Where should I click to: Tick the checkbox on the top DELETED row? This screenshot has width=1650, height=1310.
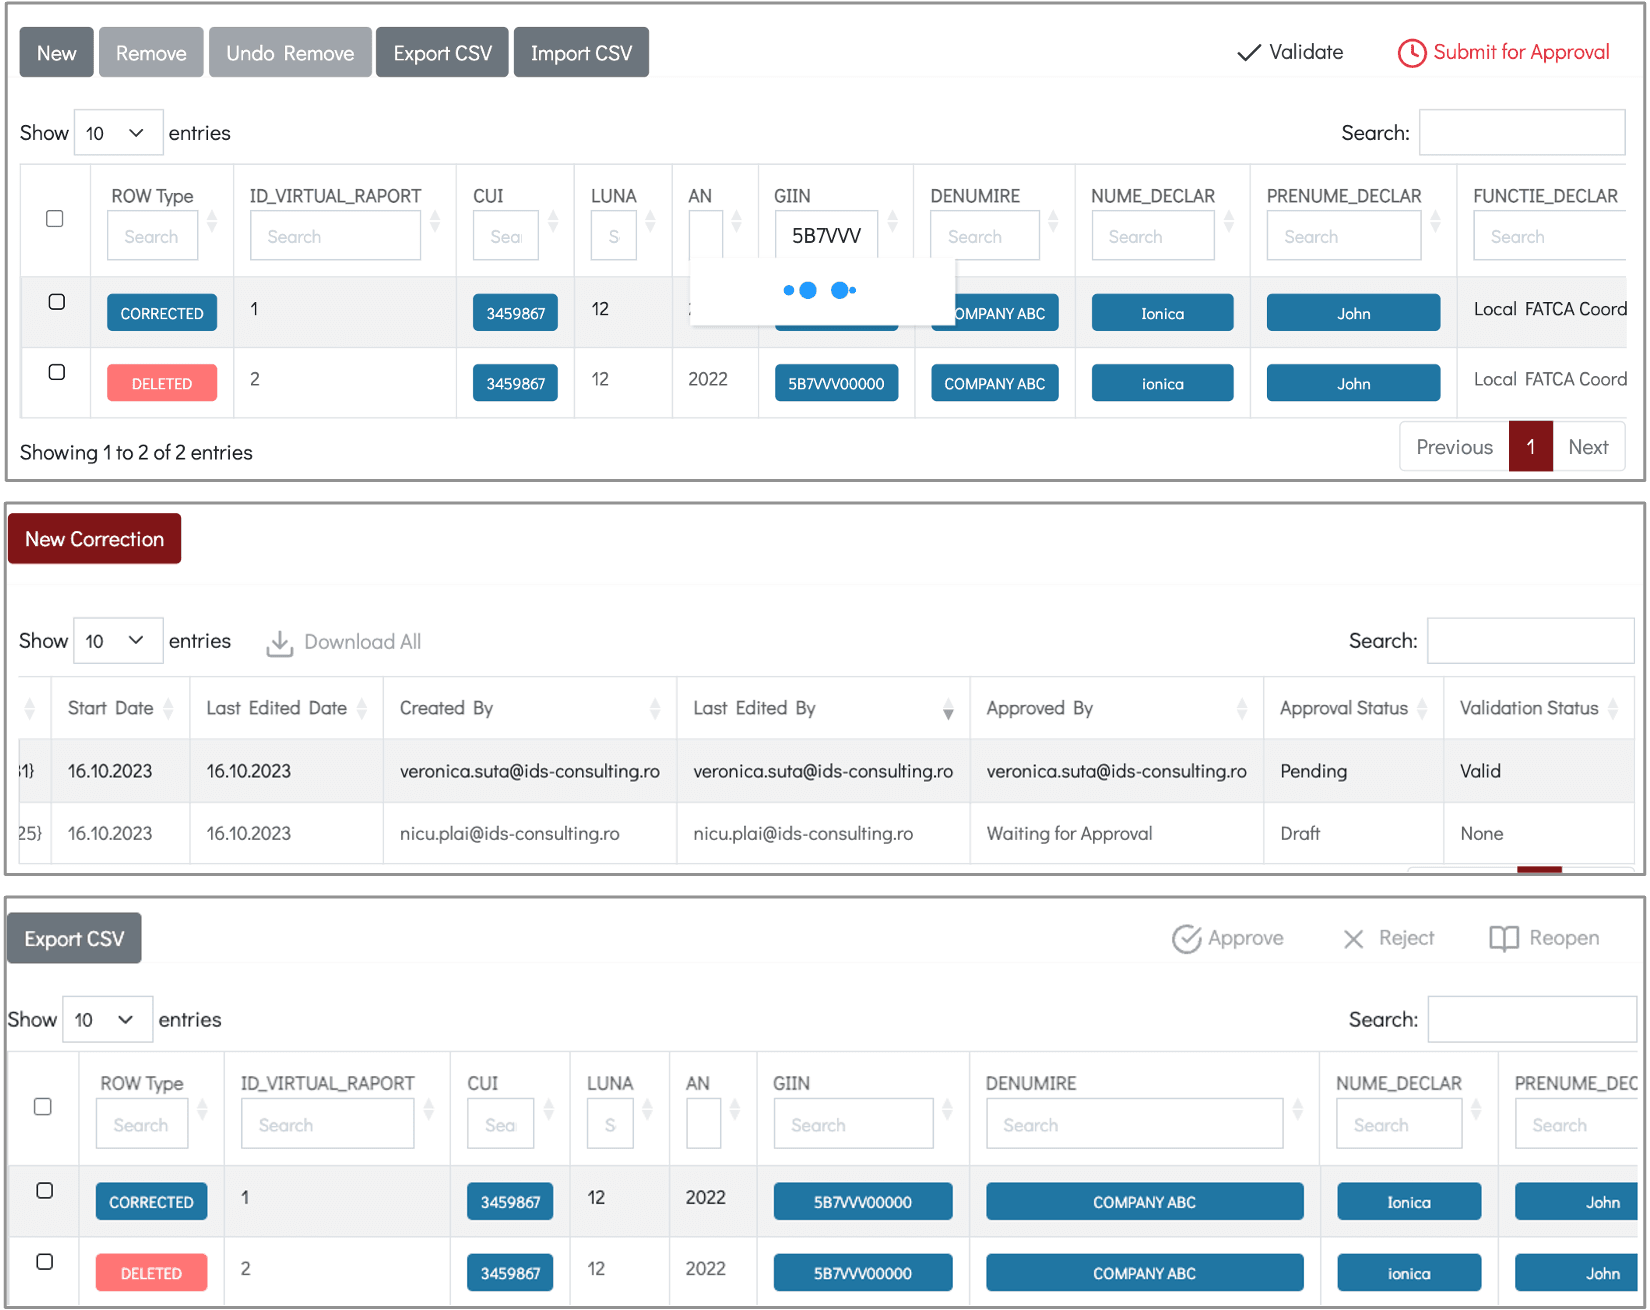(x=57, y=372)
